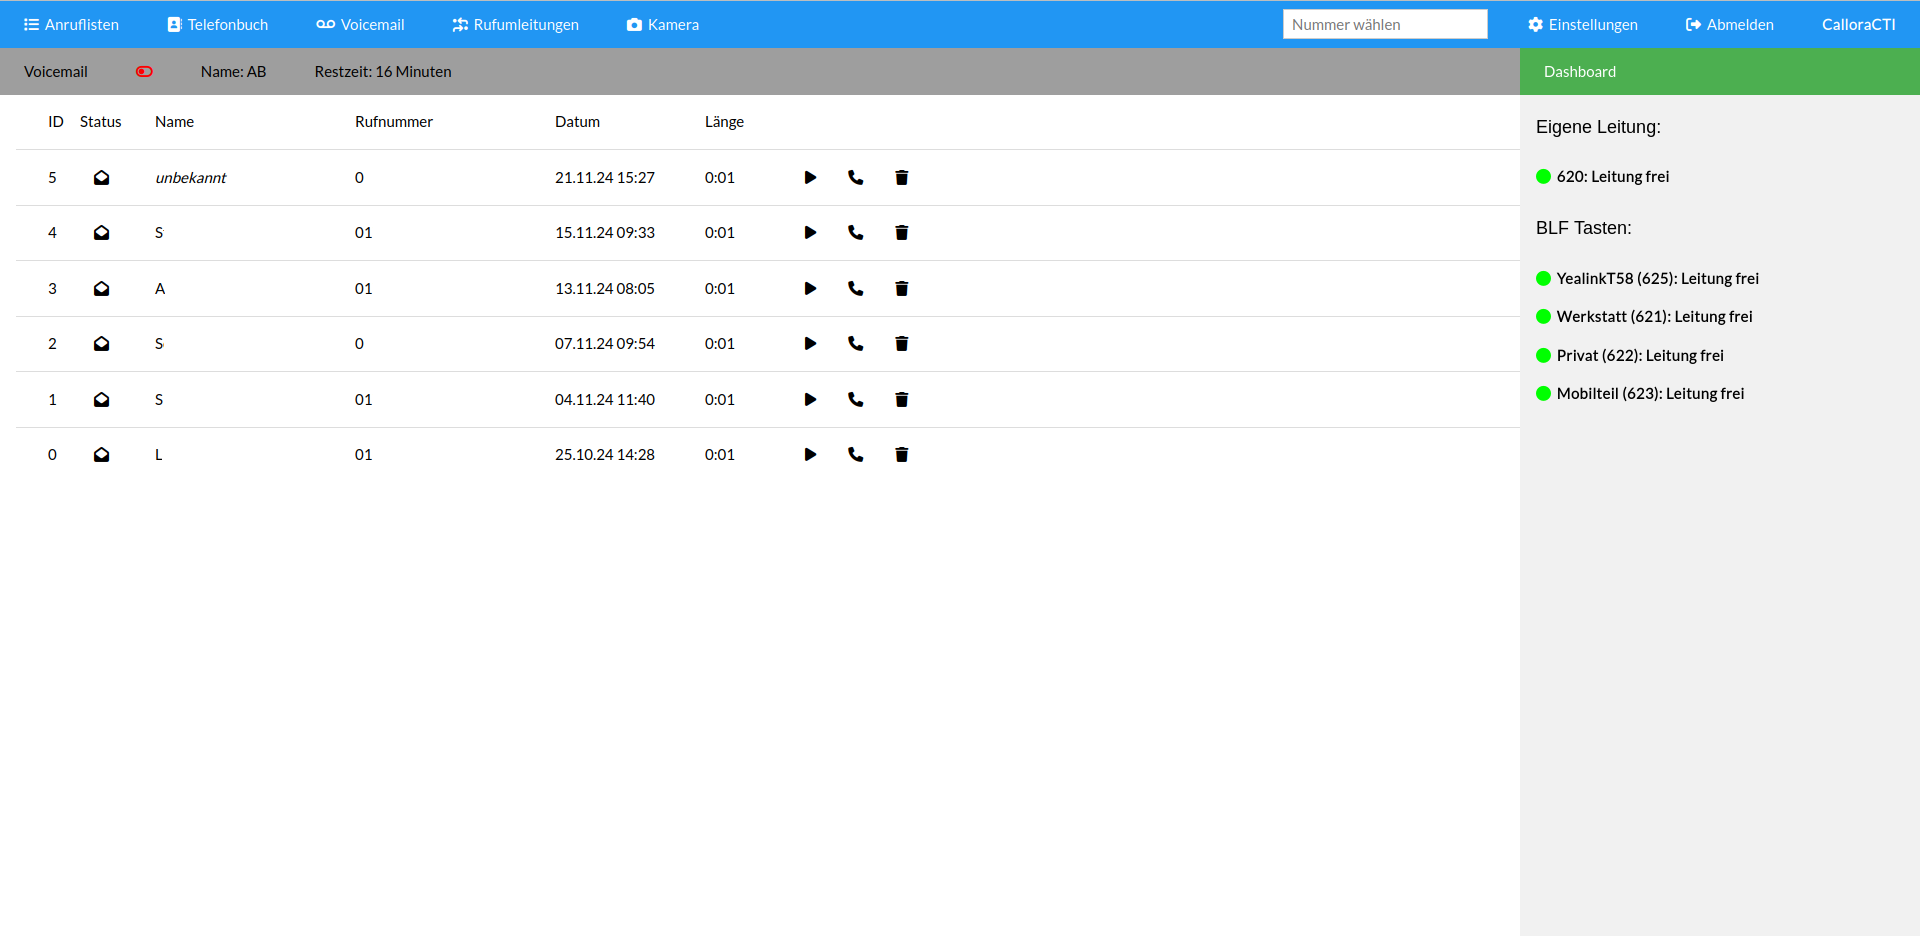Call back caller of voicemail ID 4
The width and height of the screenshot is (1920, 936).
pos(856,233)
